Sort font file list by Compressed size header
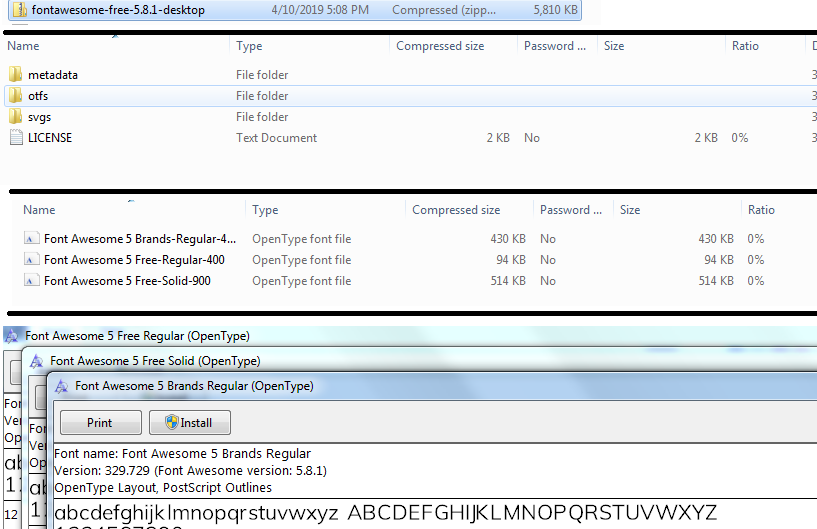Viewport: 817px width, 529px height. point(456,210)
